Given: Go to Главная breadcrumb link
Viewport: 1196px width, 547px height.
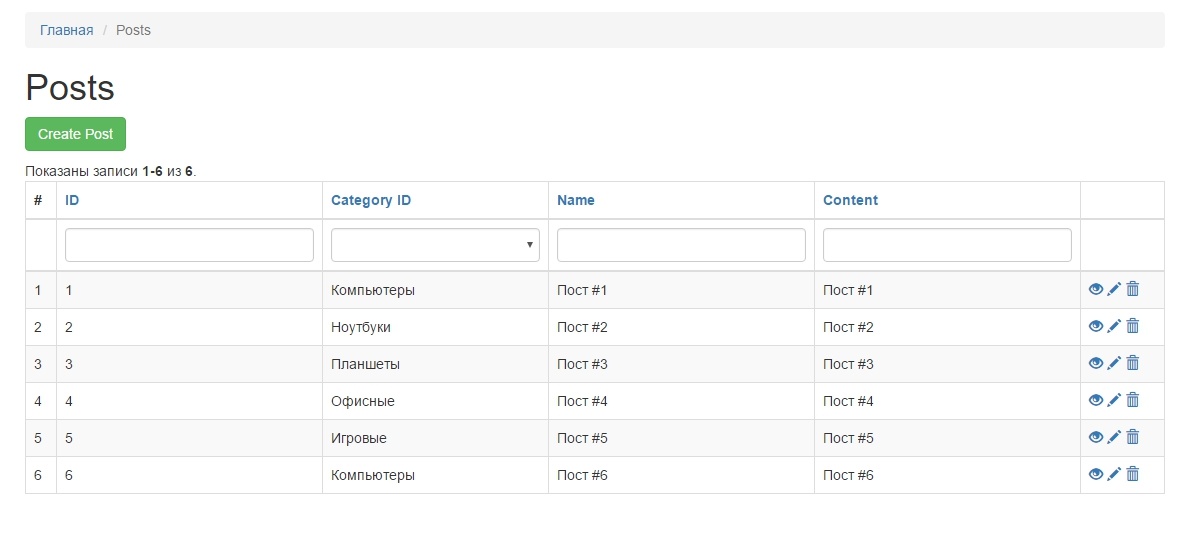Looking at the screenshot, I should [x=67, y=30].
